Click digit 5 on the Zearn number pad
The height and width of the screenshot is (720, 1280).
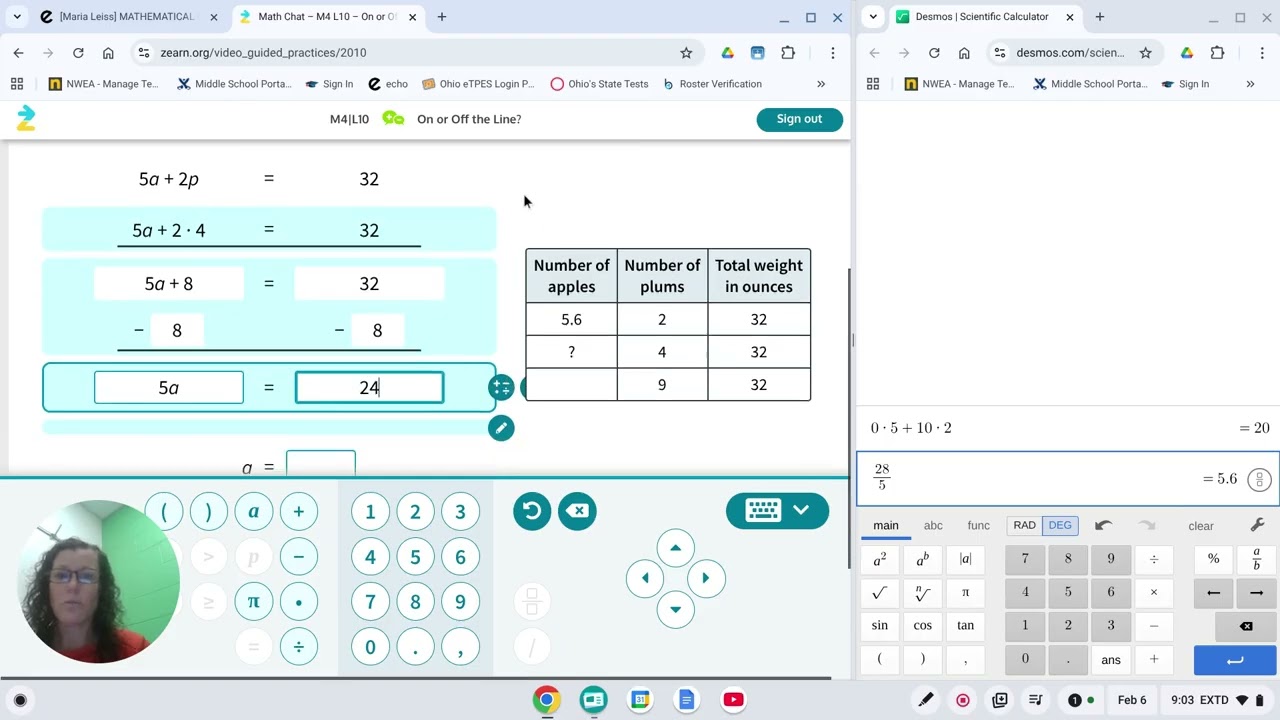(415, 557)
